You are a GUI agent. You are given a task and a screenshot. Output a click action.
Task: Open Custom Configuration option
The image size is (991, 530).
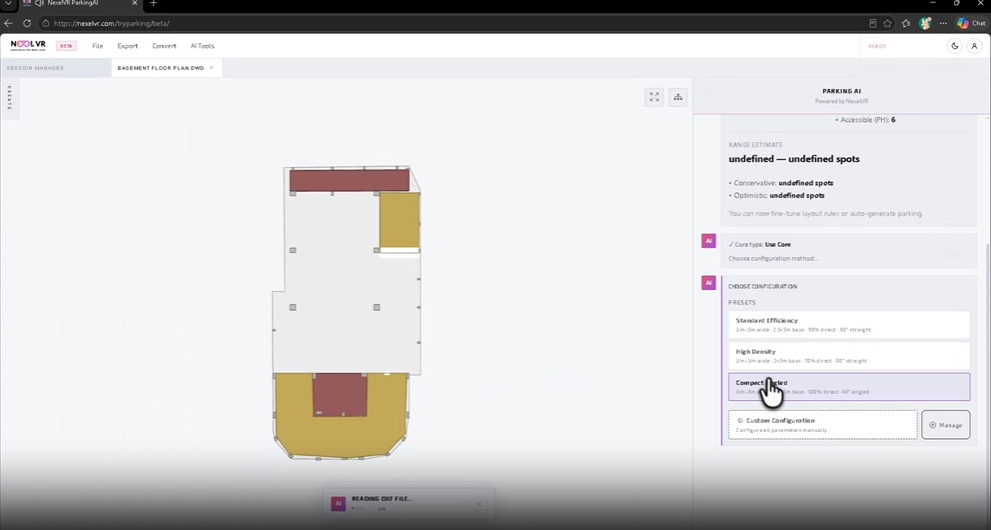click(822, 425)
